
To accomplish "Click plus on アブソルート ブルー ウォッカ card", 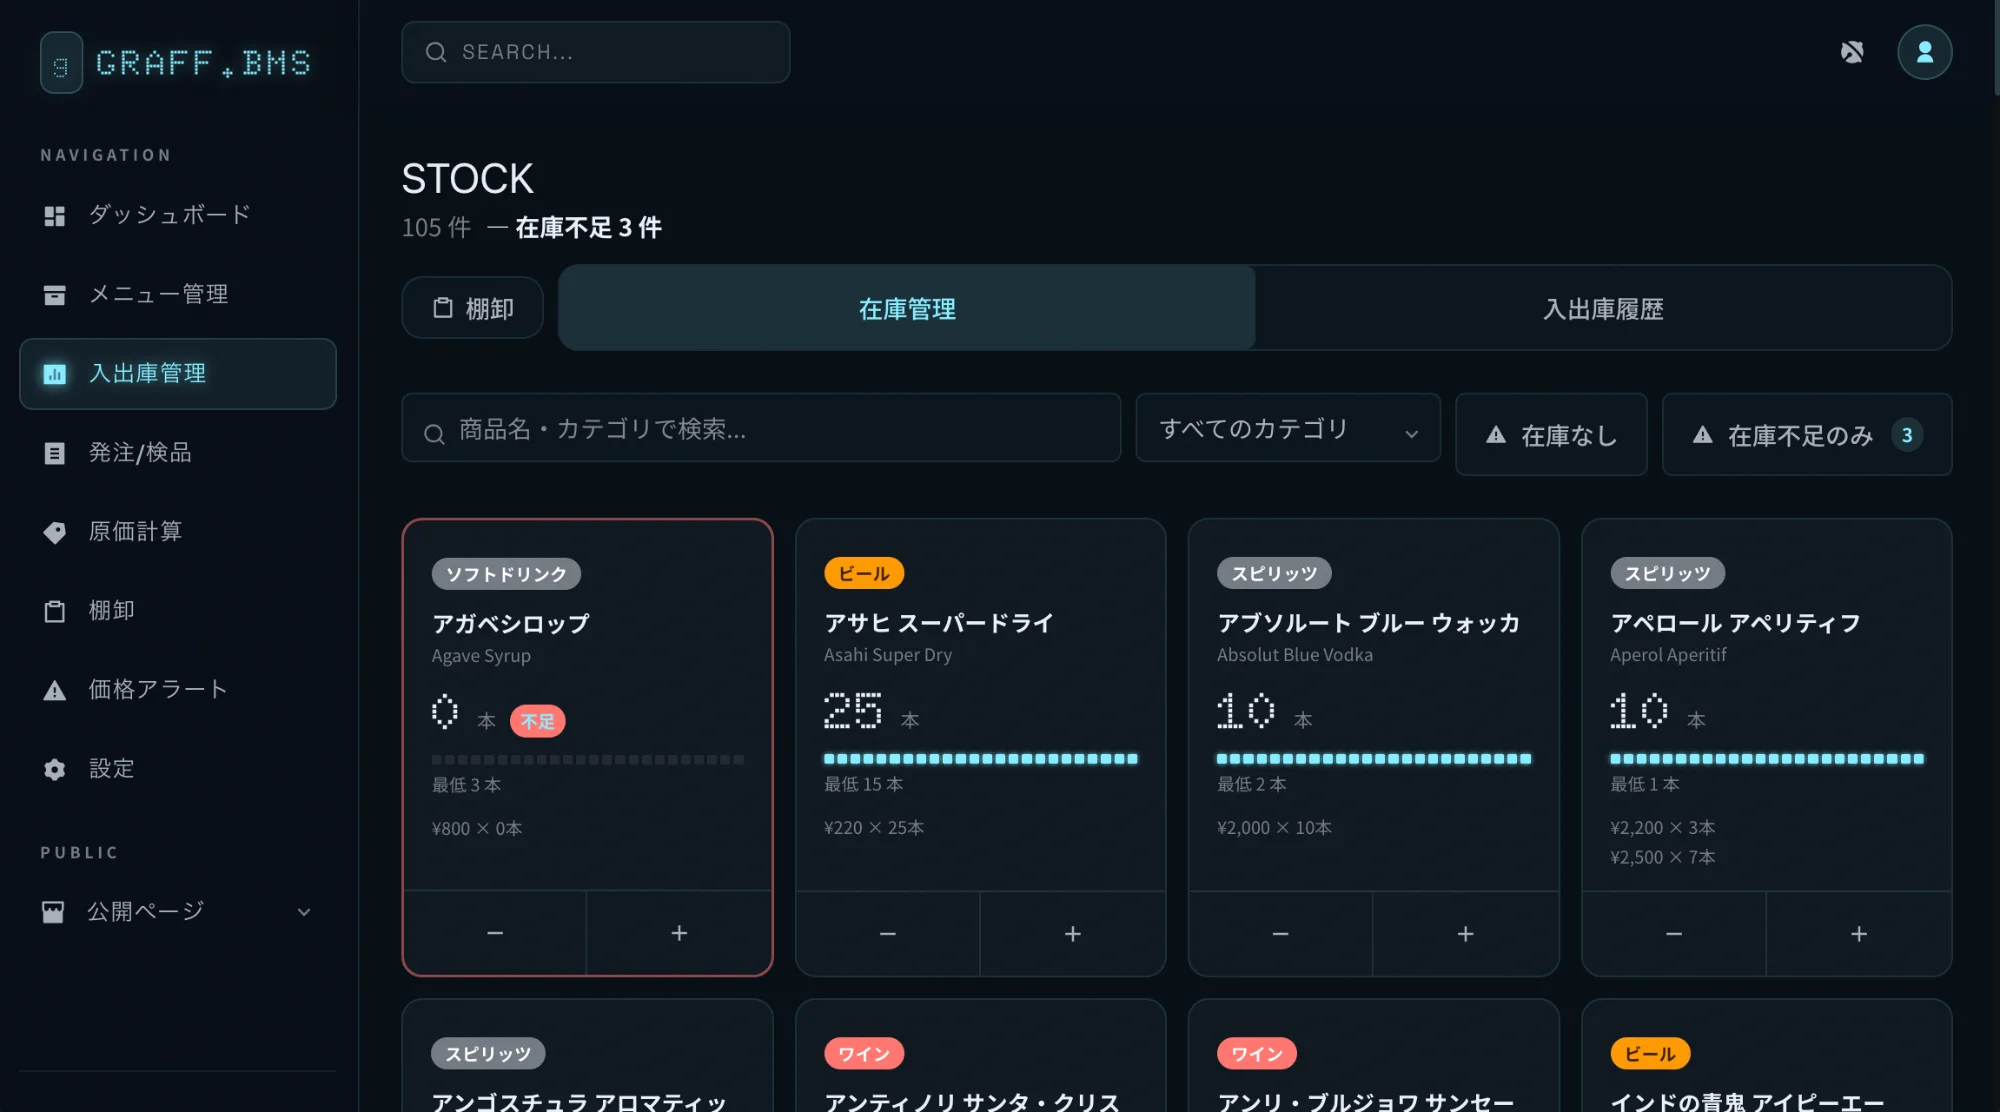I will (1466, 934).
